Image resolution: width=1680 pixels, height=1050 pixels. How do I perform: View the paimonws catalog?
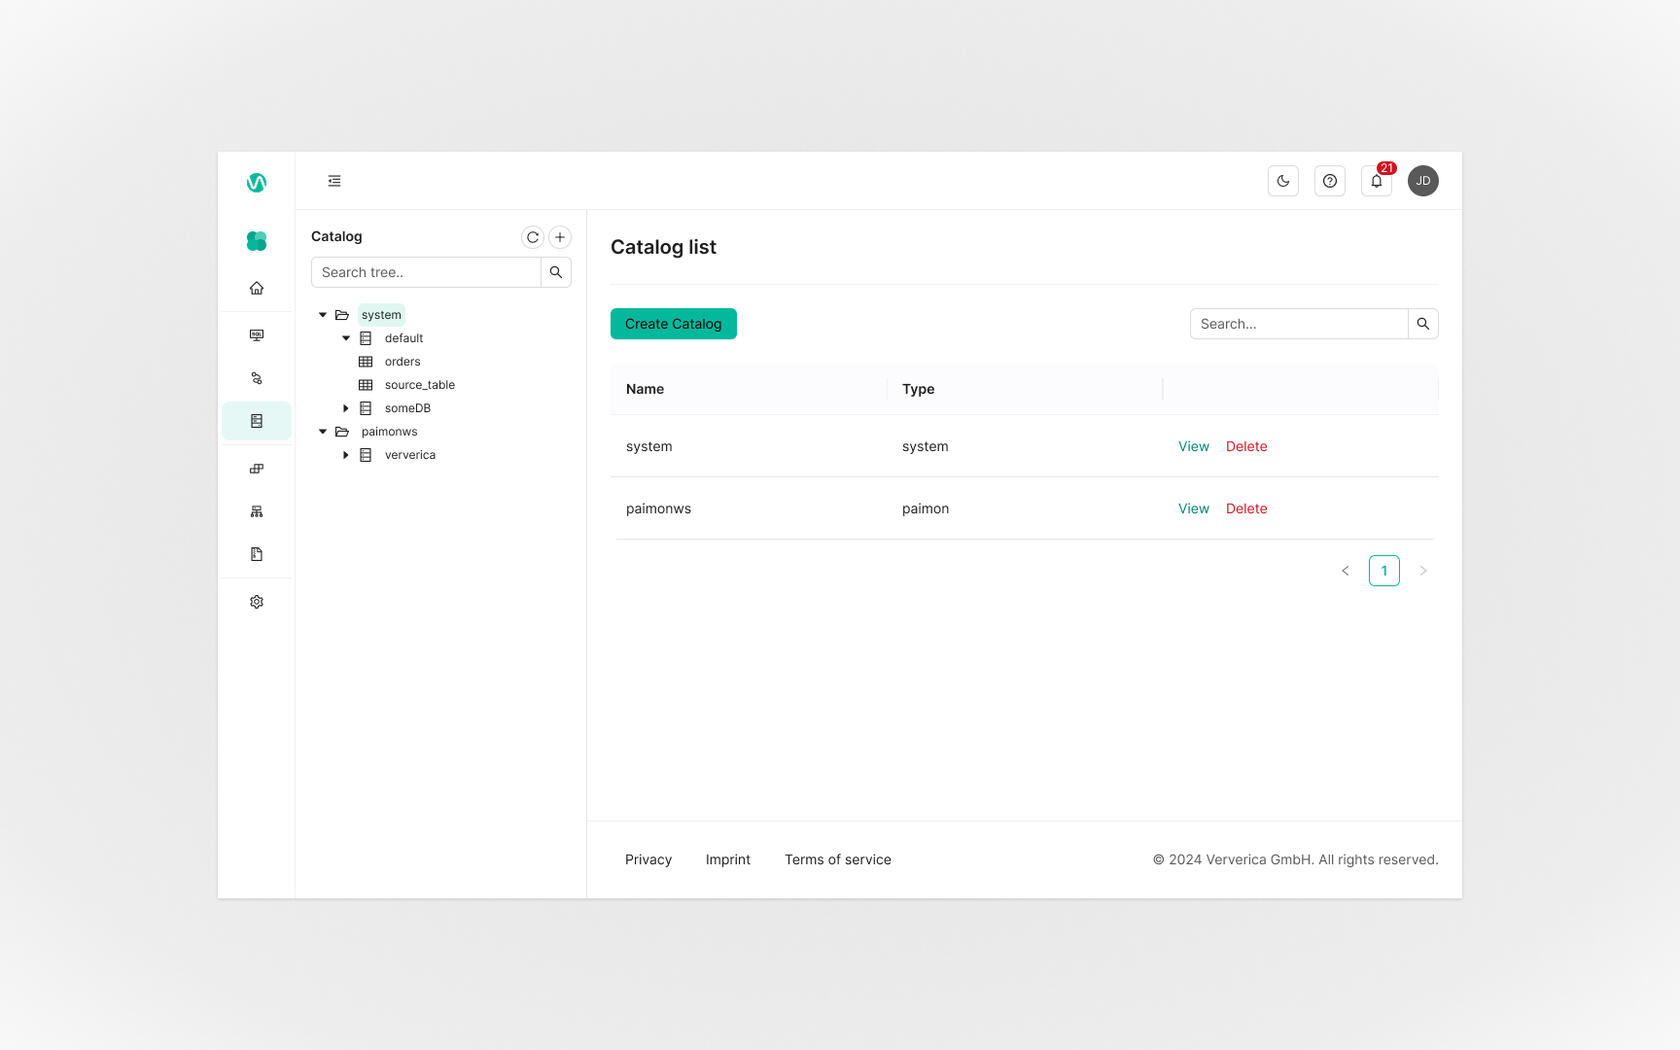tap(1193, 509)
